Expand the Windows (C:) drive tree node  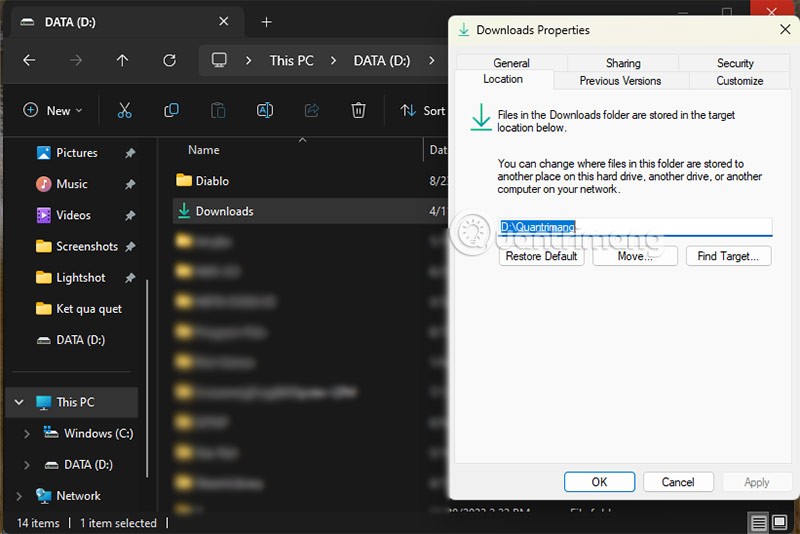pyautogui.click(x=27, y=434)
